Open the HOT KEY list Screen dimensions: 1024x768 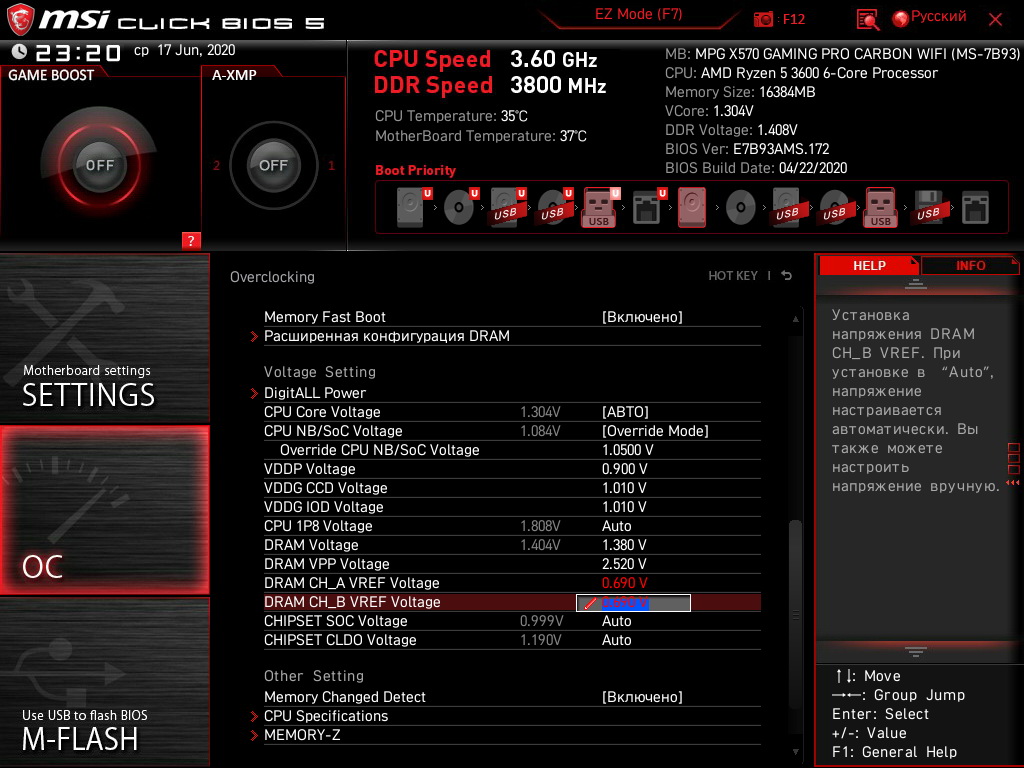point(733,276)
